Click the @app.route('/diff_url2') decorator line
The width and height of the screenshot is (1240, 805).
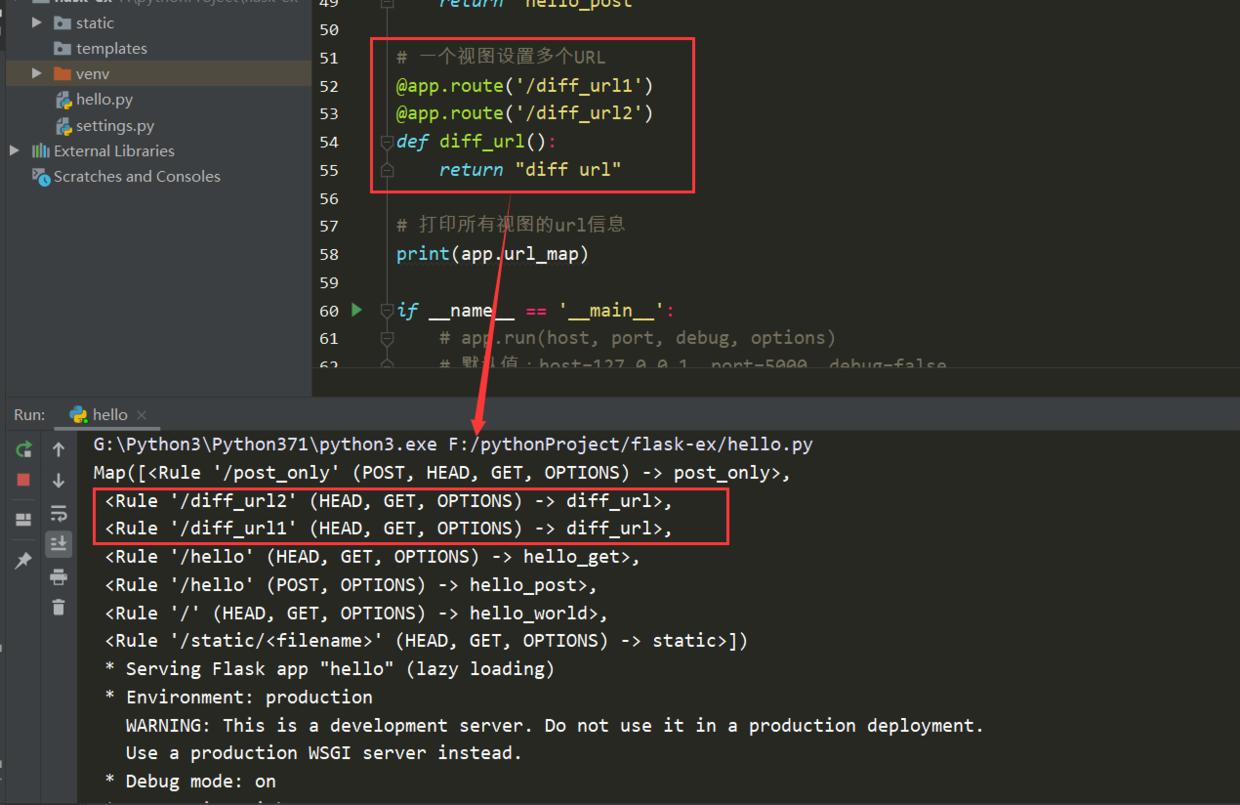pyautogui.click(x=524, y=113)
